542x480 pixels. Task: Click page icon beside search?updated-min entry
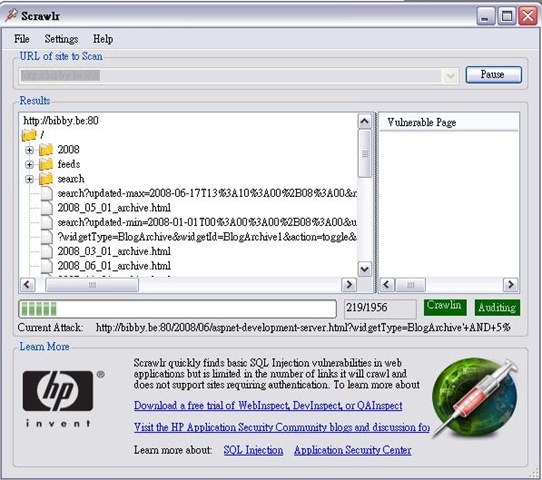pos(47,222)
